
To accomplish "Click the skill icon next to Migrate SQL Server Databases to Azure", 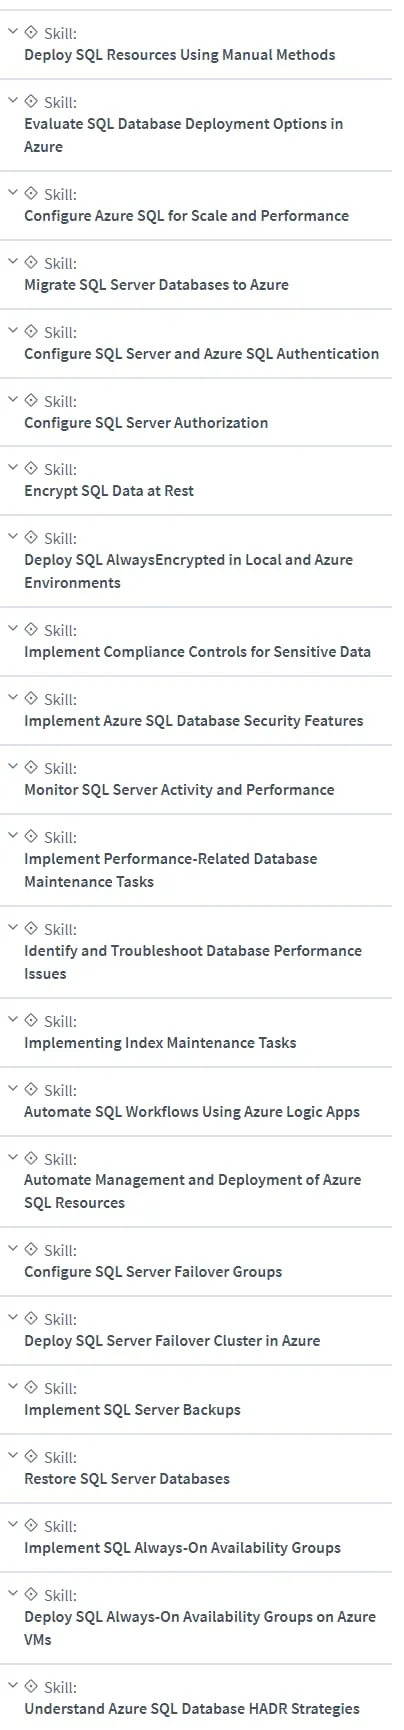I will point(31,262).
